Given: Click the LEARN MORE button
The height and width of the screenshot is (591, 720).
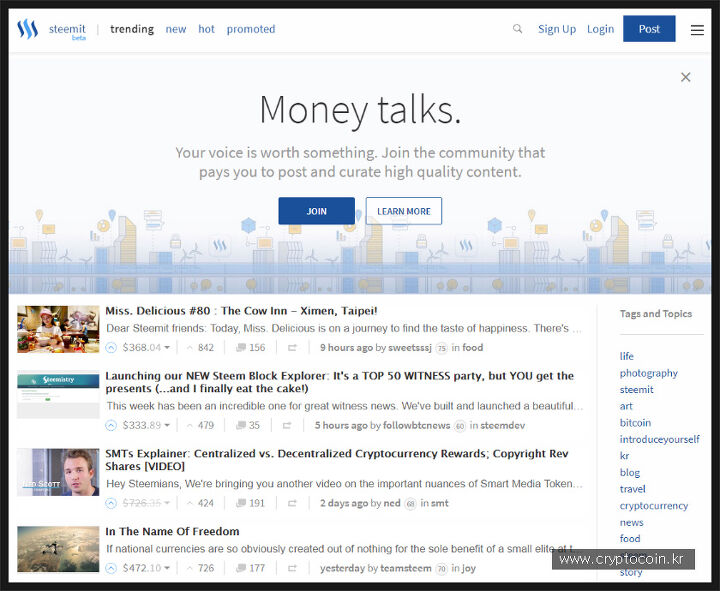Looking at the screenshot, I should [404, 211].
